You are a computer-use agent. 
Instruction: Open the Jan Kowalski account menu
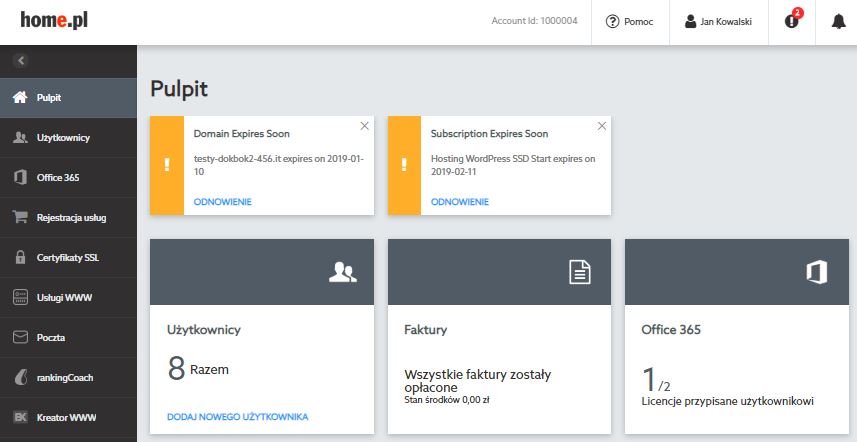719,22
